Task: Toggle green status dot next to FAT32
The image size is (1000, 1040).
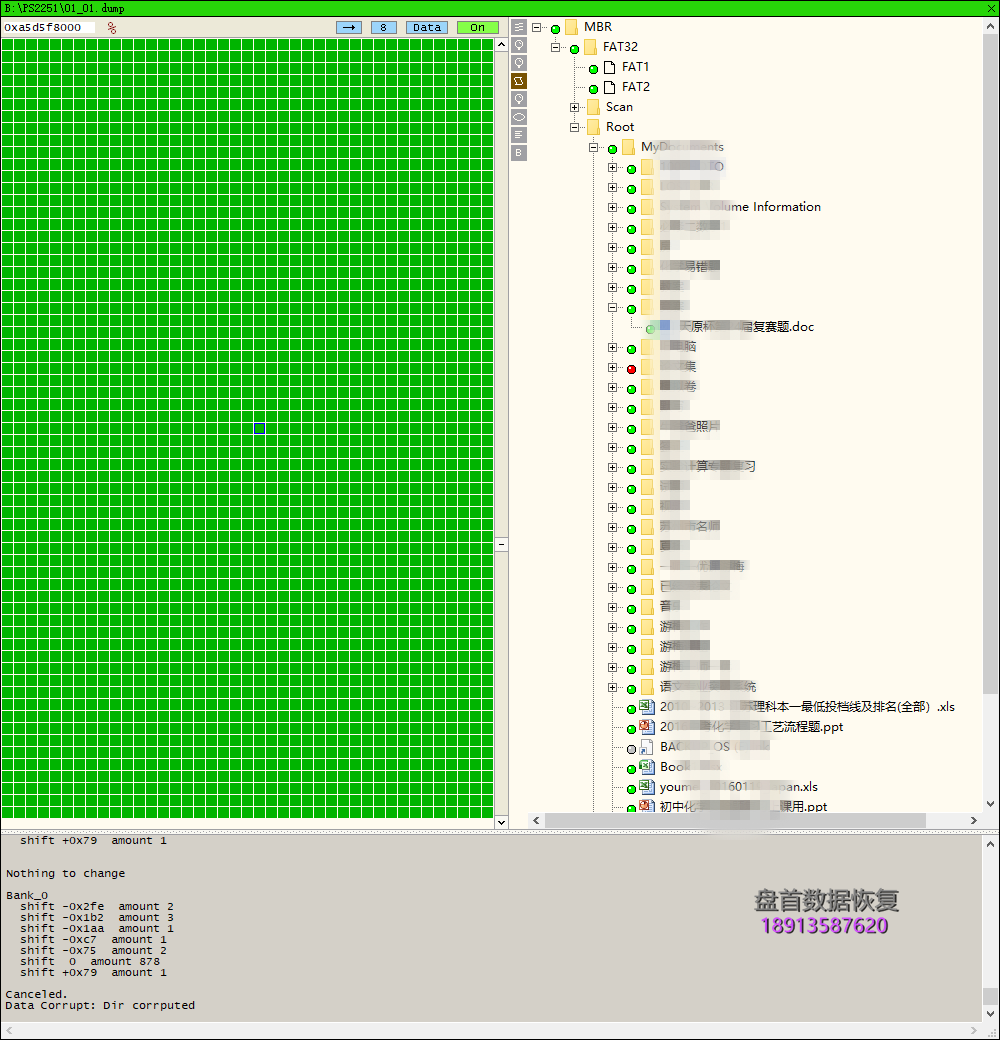Action: coord(574,48)
